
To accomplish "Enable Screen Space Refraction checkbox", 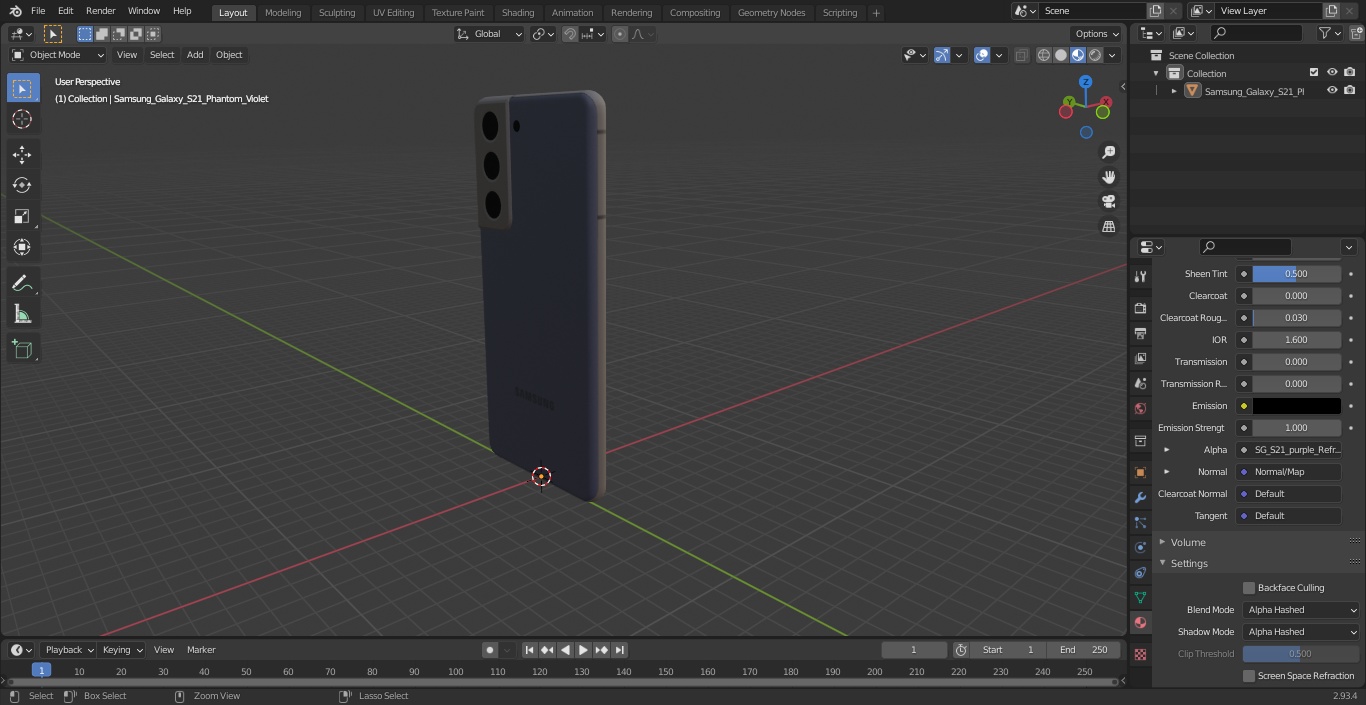I will point(1248,676).
